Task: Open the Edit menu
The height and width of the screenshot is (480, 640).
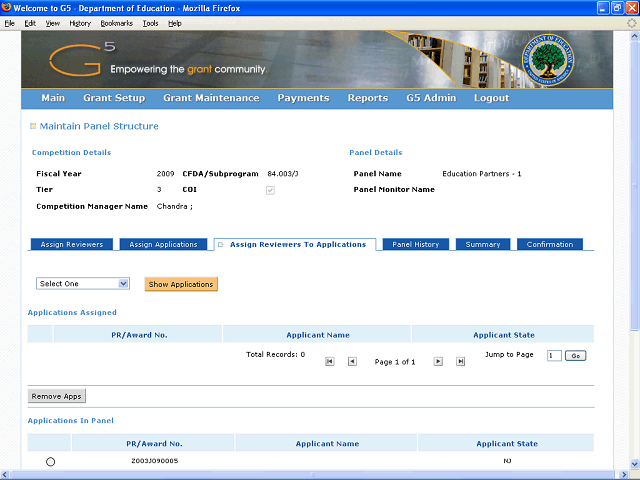Action: [30, 23]
